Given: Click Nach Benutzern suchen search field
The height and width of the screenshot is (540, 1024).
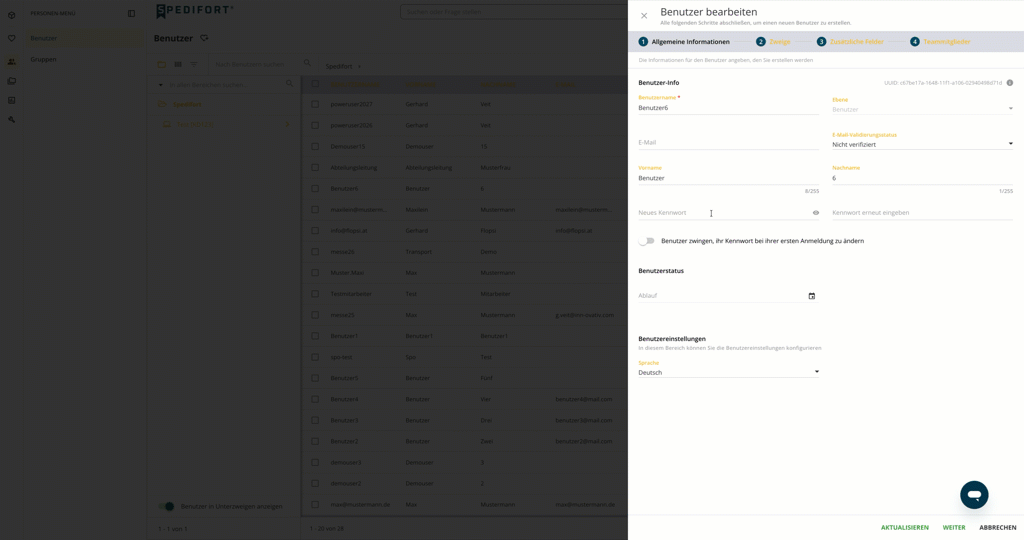Looking at the screenshot, I should click(x=257, y=64).
